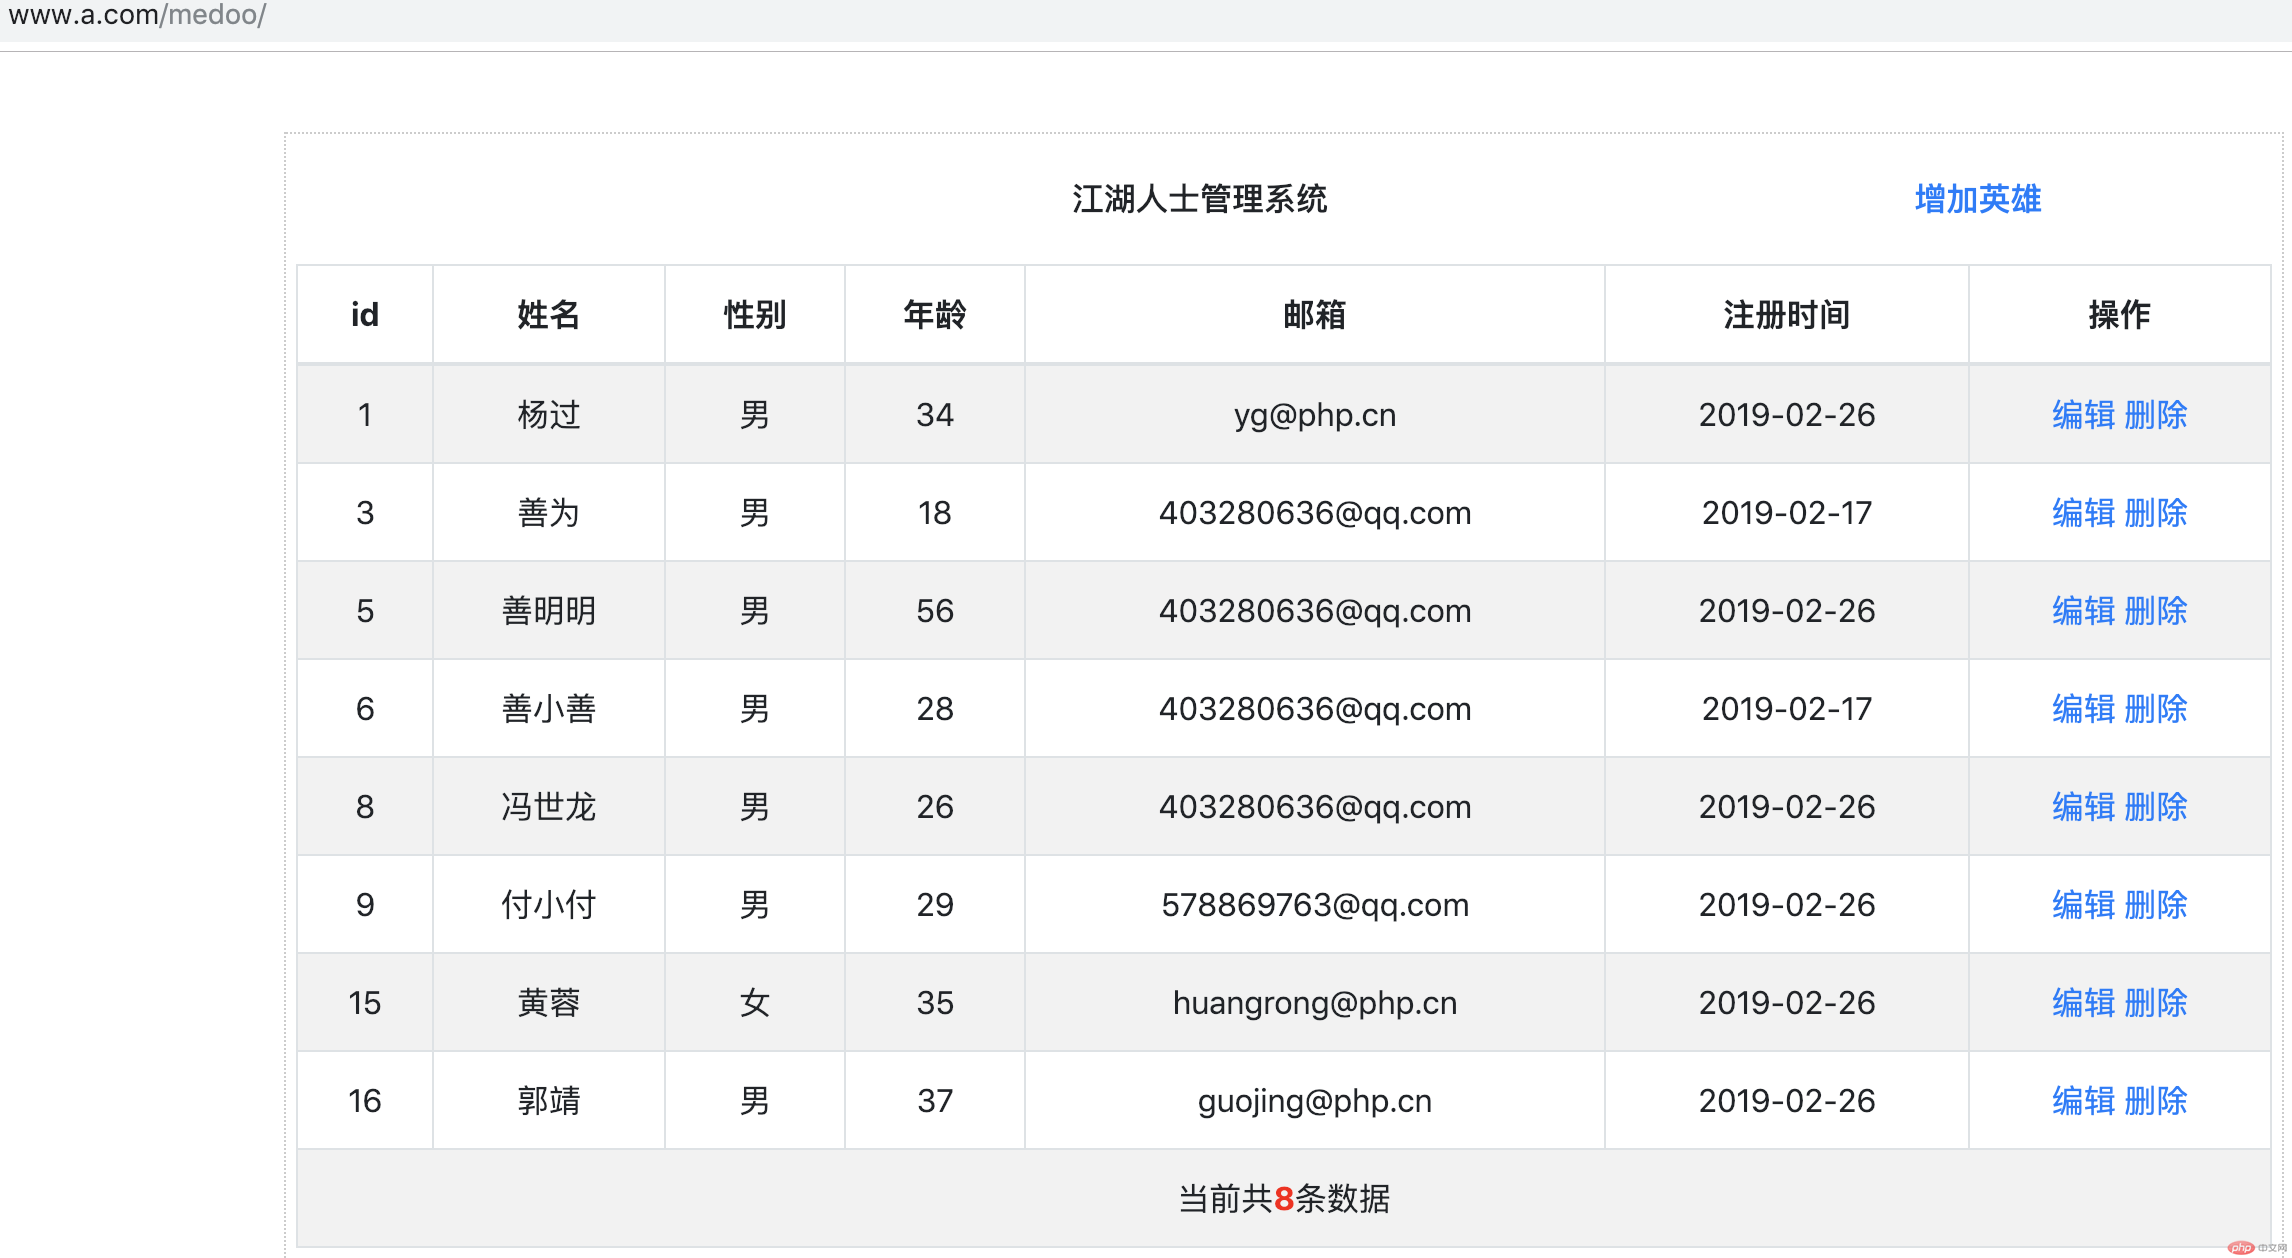Click the 增加英雄 link
This screenshot has height=1258, width=2292.
tap(1977, 199)
